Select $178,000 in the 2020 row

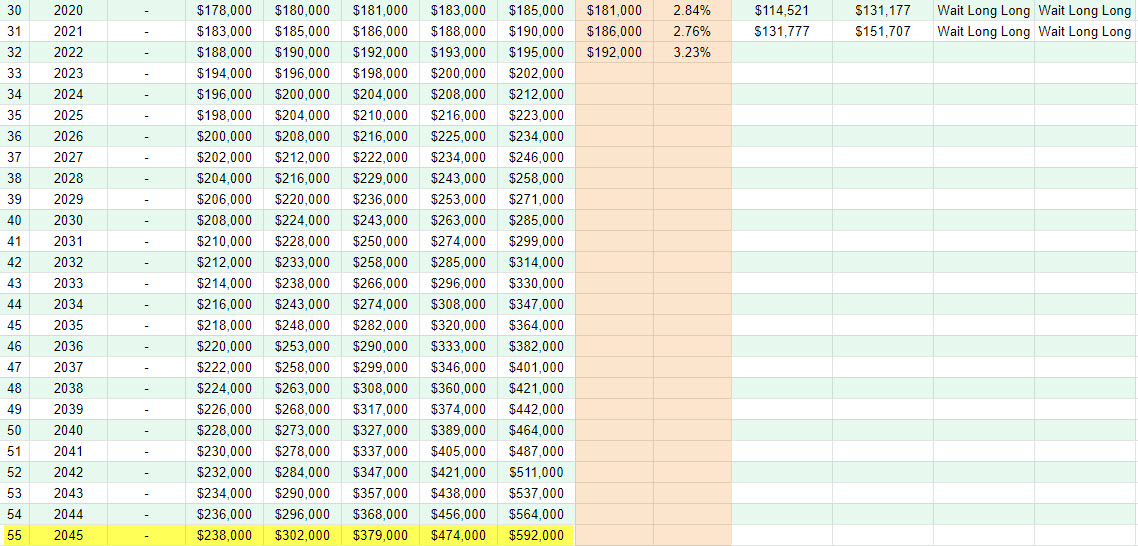point(224,10)
